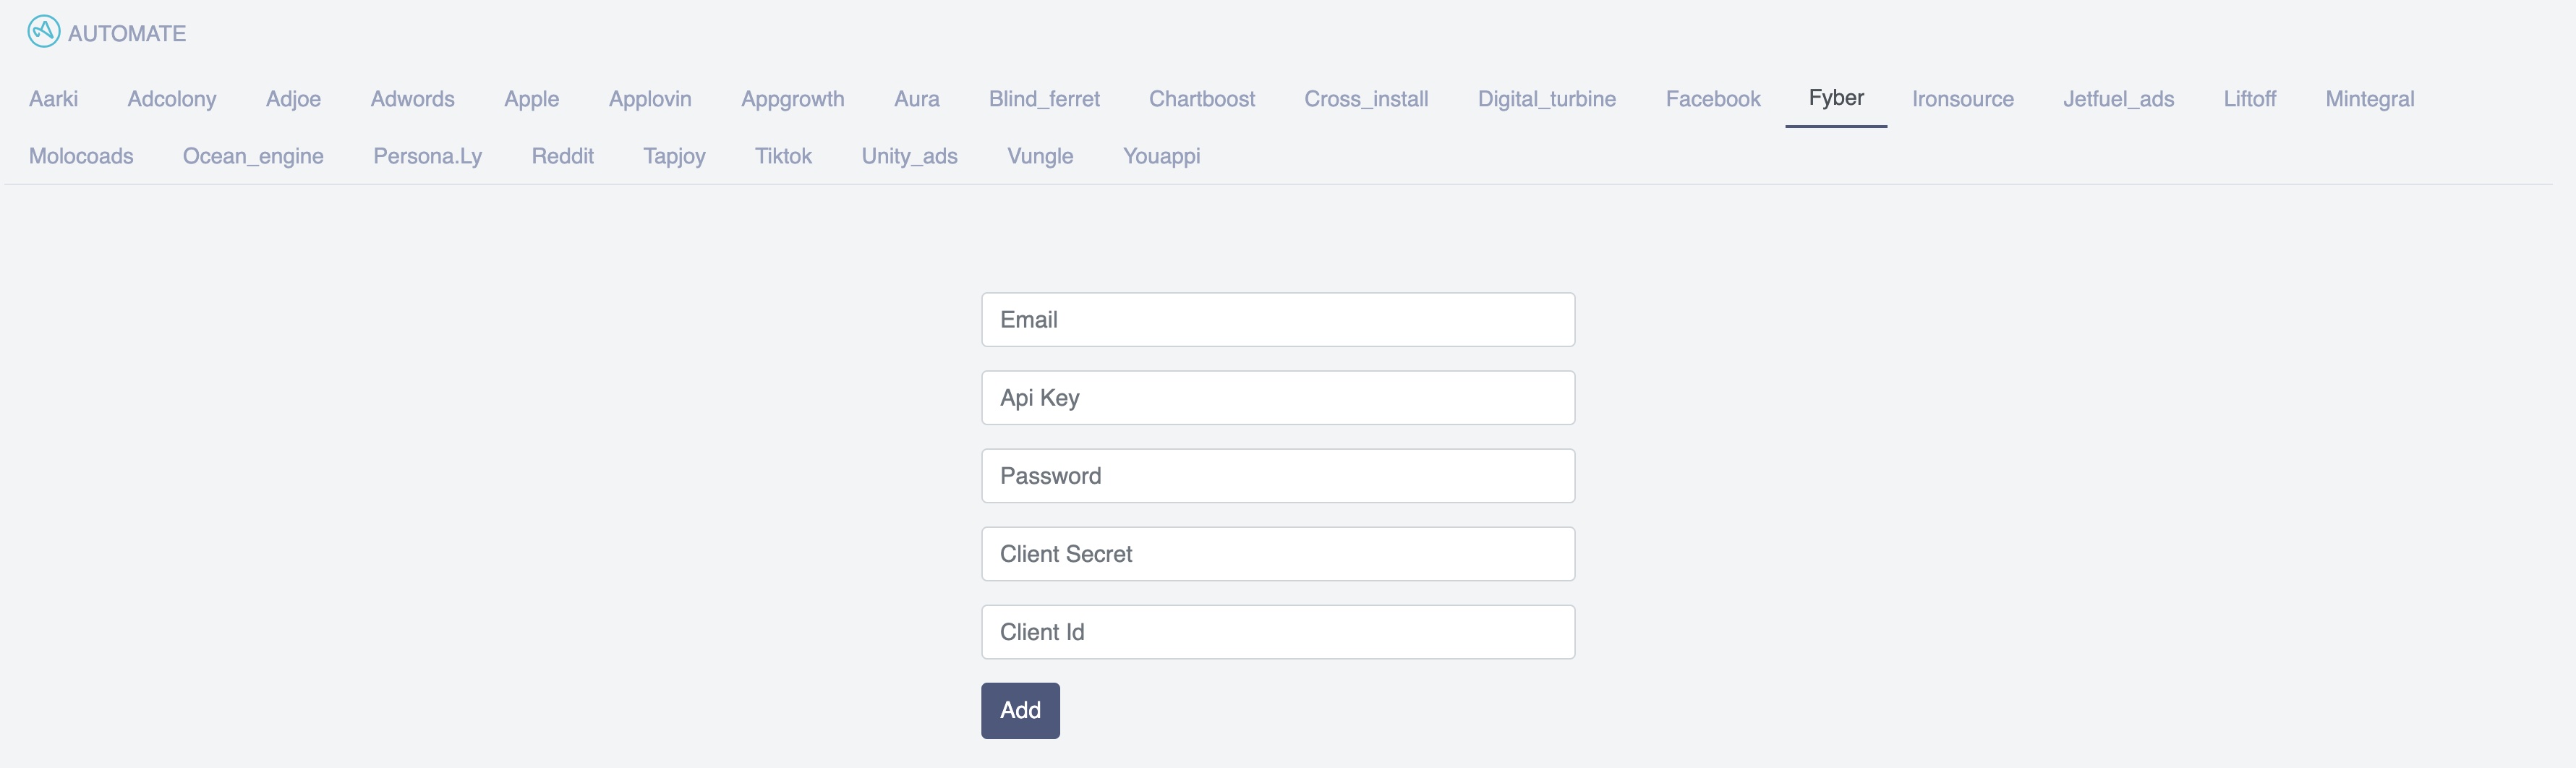Click the Automate logo icon
Image resolution: width=2576 pixels, height=768 pixels.
click(44, 32)
